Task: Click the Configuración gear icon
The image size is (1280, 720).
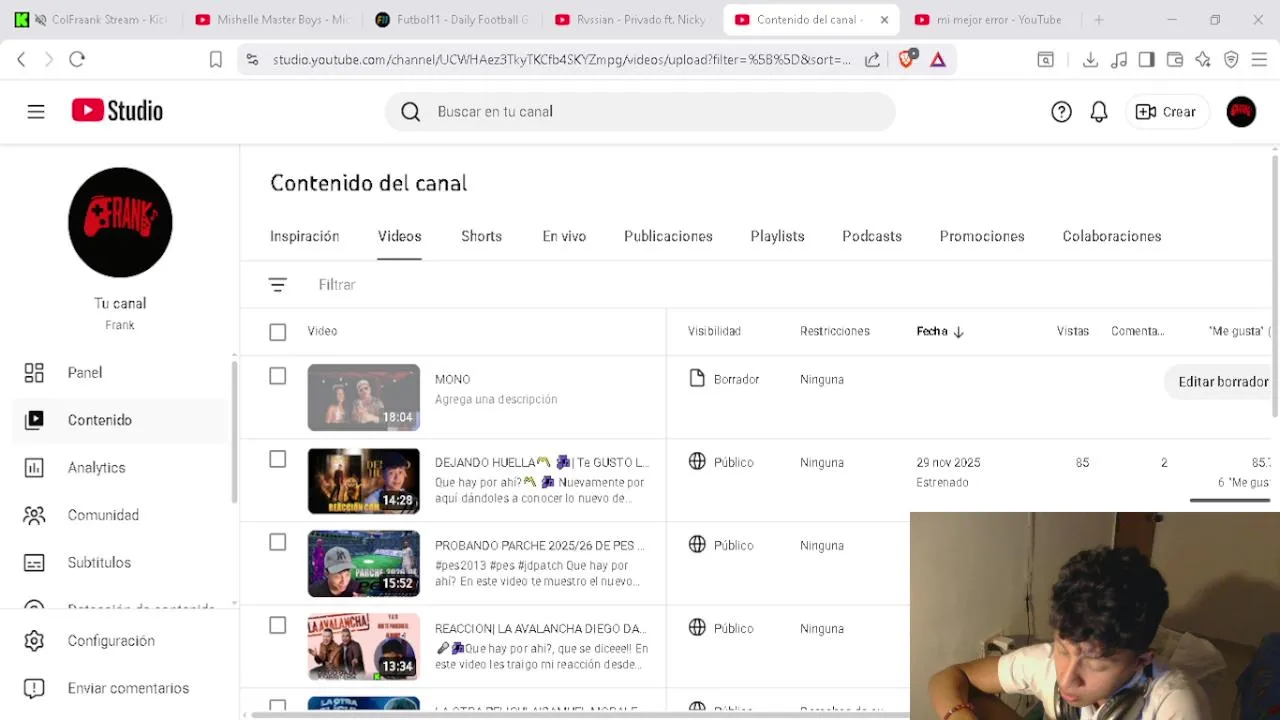Action: click(34, 641)
